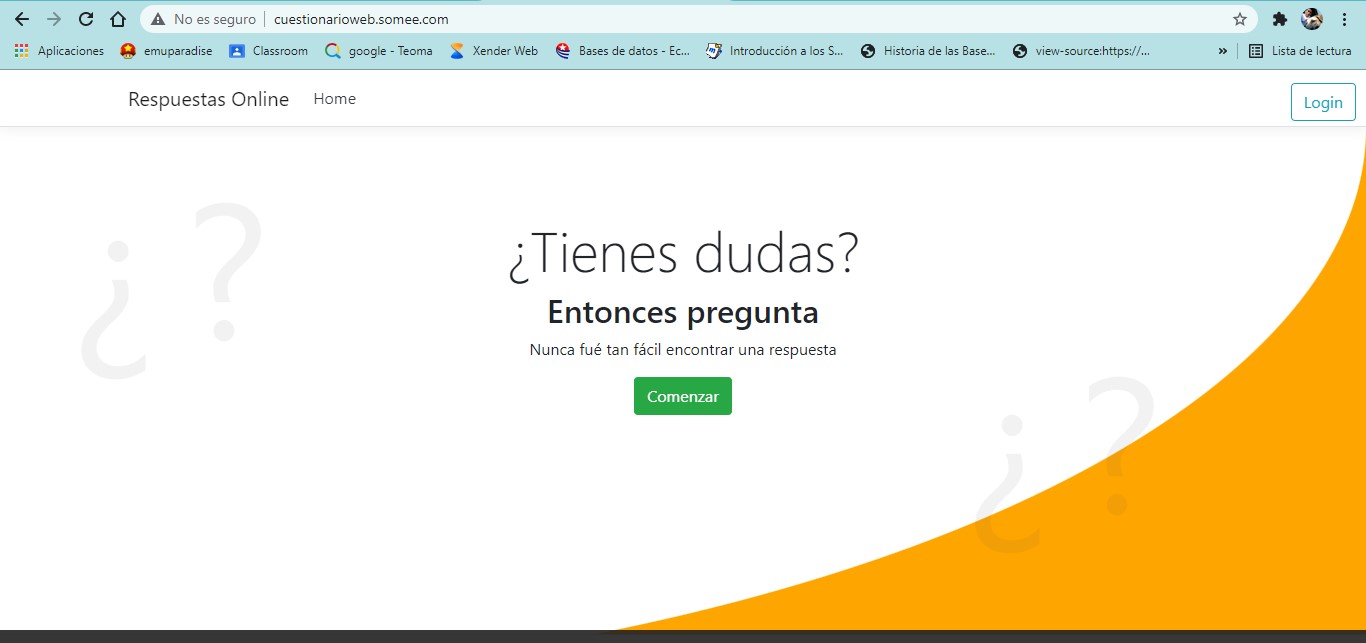This screenshot has width=1366, height=643.
Task: Click the Home navigation item
Action: [x=334, y=99]
